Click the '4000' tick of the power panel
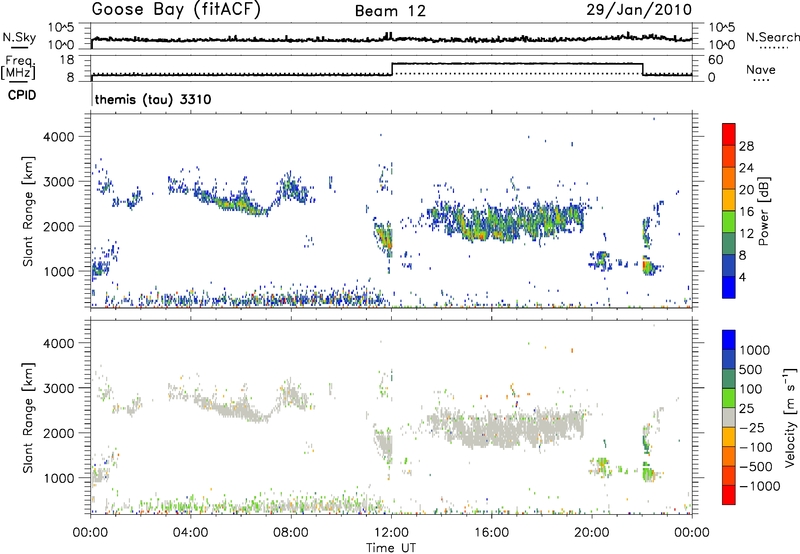The height and width of the screenshot is (554, 800). [58, 137]
